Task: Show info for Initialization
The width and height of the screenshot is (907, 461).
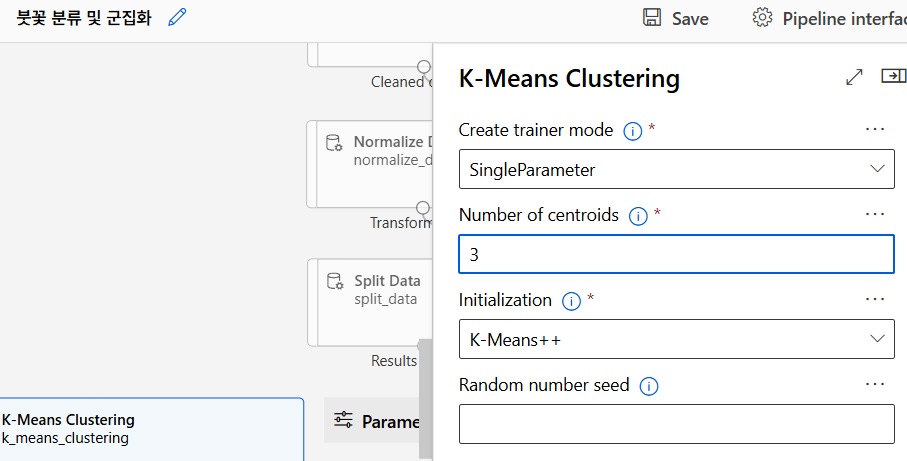Action: click(x=572, y=300)
